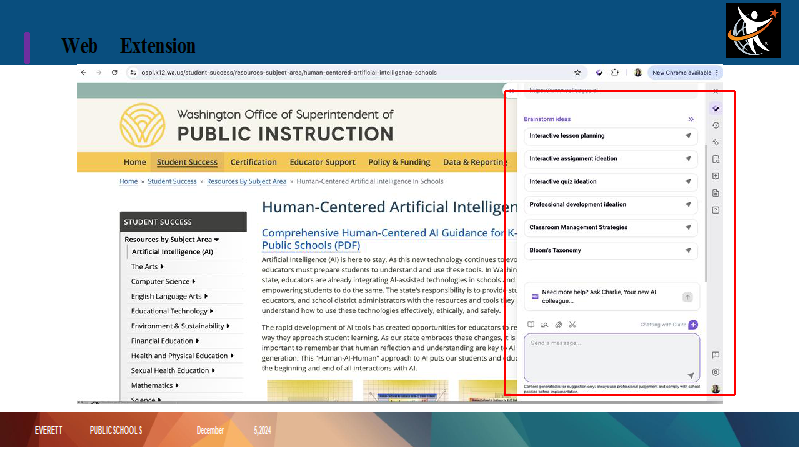Image resolution: width=800 pixels, height=450 pixels.
Task: Open the history clock icon in sidebar
Action: (x=716, y=126)
